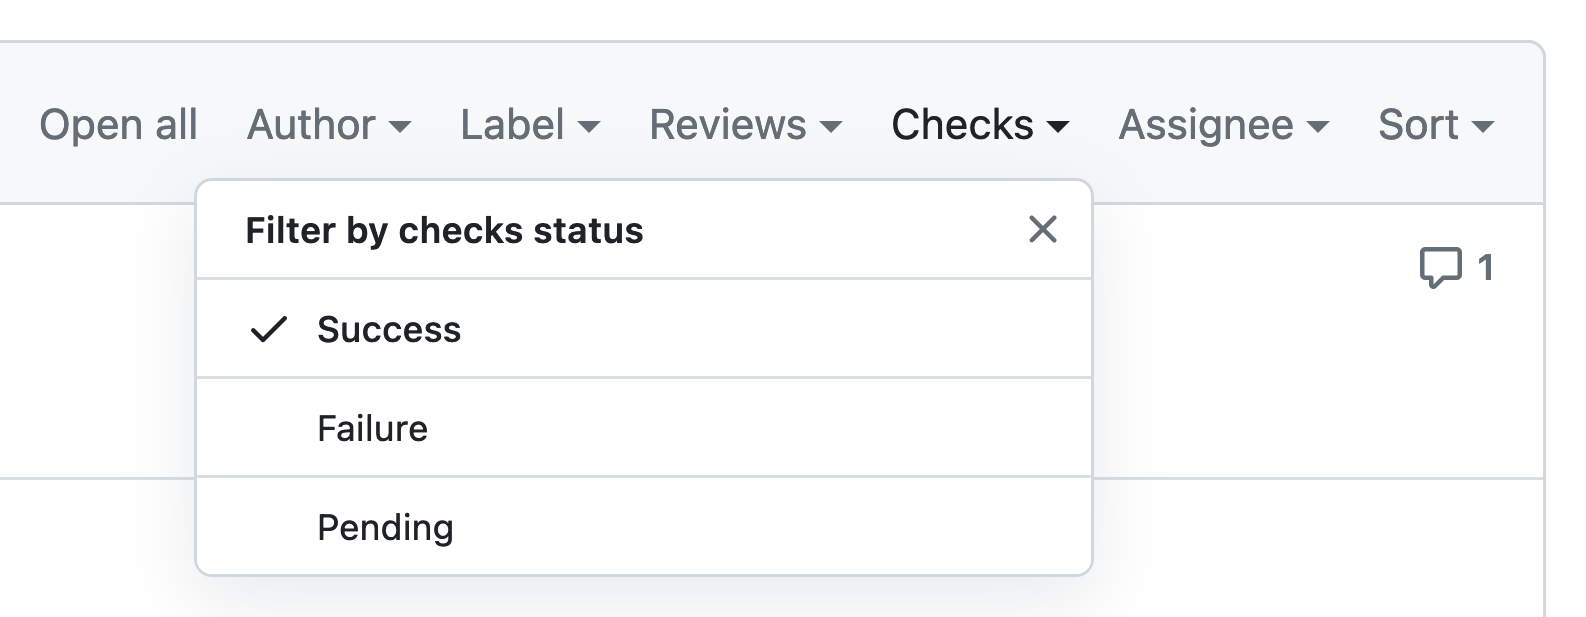1586x617 pixels.
Task: Click the Open all link
Action: point(118,125)
